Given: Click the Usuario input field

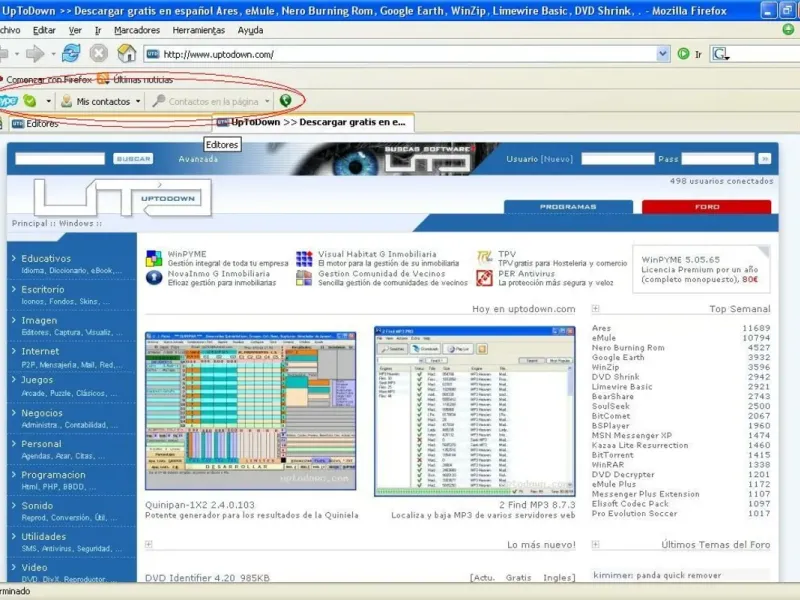Looking at the screenshot, I should point(617,159).
